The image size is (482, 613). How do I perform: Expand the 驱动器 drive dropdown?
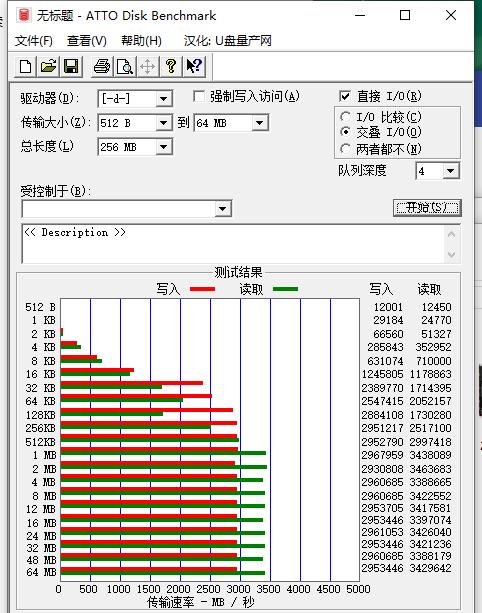point(164,99)
